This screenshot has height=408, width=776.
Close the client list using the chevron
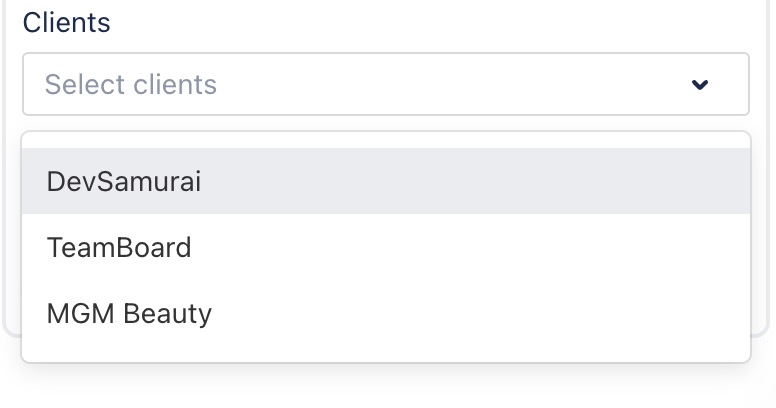click(x=700, y=85)
